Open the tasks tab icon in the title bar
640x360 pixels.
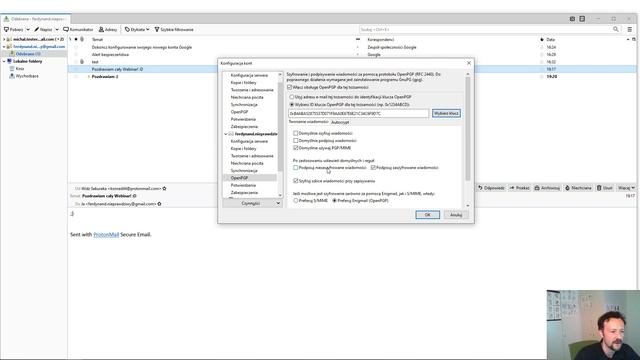[582, 19]
